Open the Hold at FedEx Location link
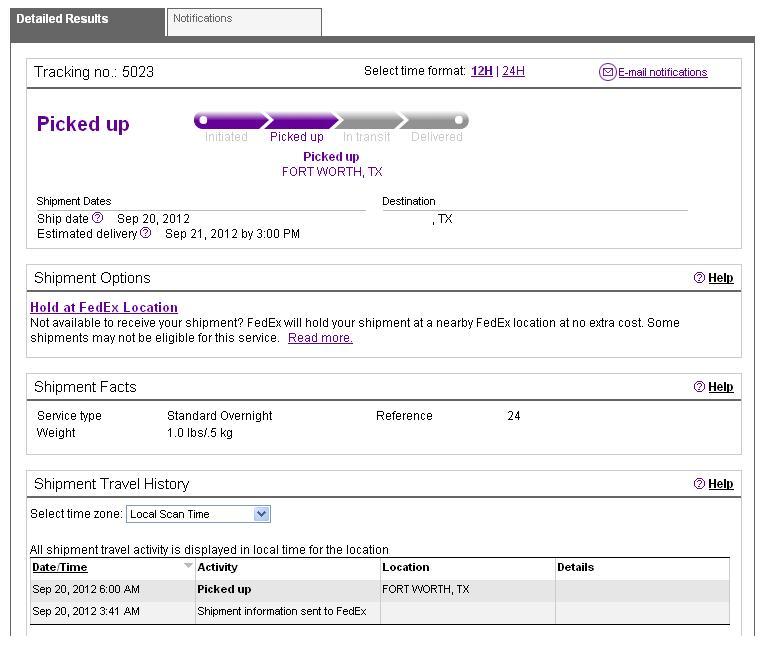Viewport: 760px width, 646px height. pyautogui.click(x=104, y=307)
